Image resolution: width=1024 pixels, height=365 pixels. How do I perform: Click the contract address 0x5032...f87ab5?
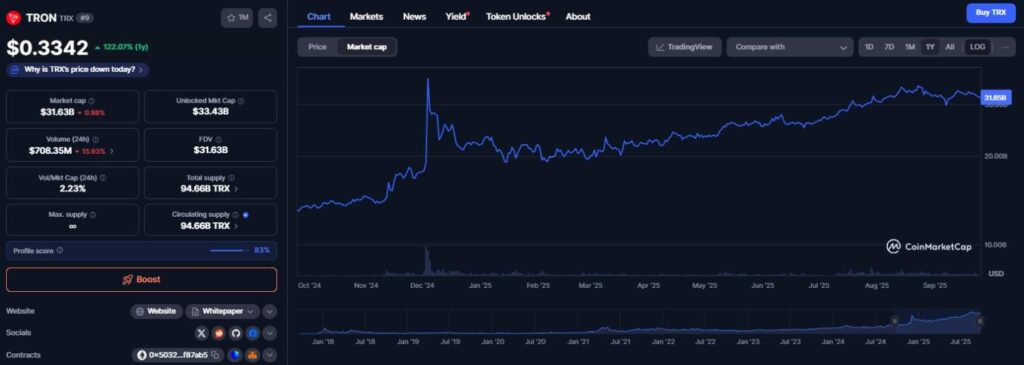click(178, 355)
